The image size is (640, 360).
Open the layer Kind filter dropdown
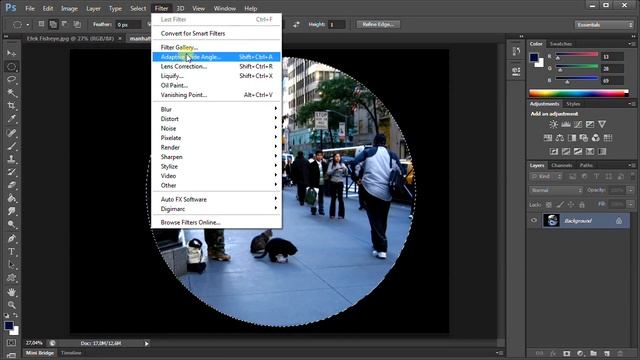(x=546, y=176)
